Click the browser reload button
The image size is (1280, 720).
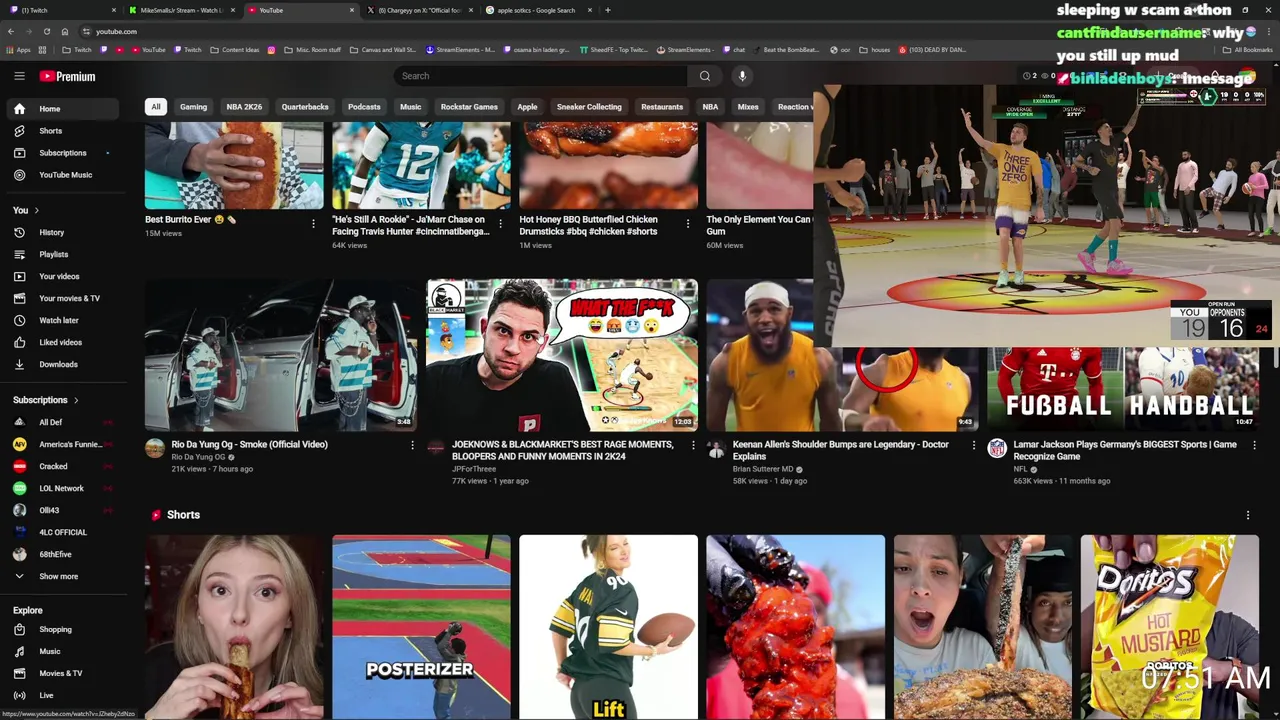coord(46,31)
